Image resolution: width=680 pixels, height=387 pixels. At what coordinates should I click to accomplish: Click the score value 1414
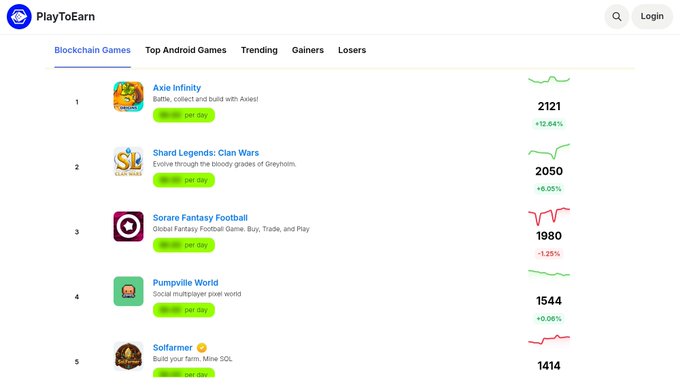tap(549, 366)
